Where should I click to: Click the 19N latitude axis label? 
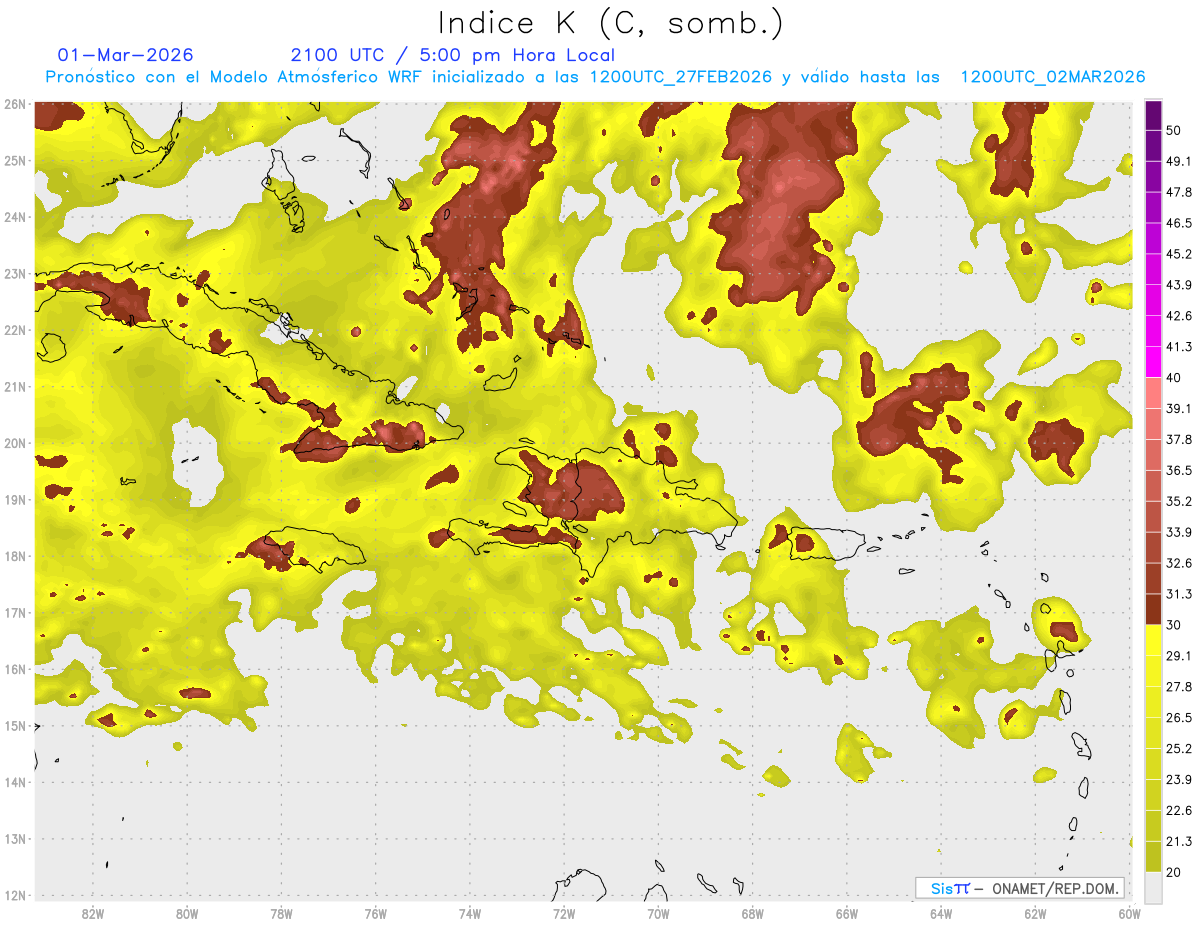(15, 500)
